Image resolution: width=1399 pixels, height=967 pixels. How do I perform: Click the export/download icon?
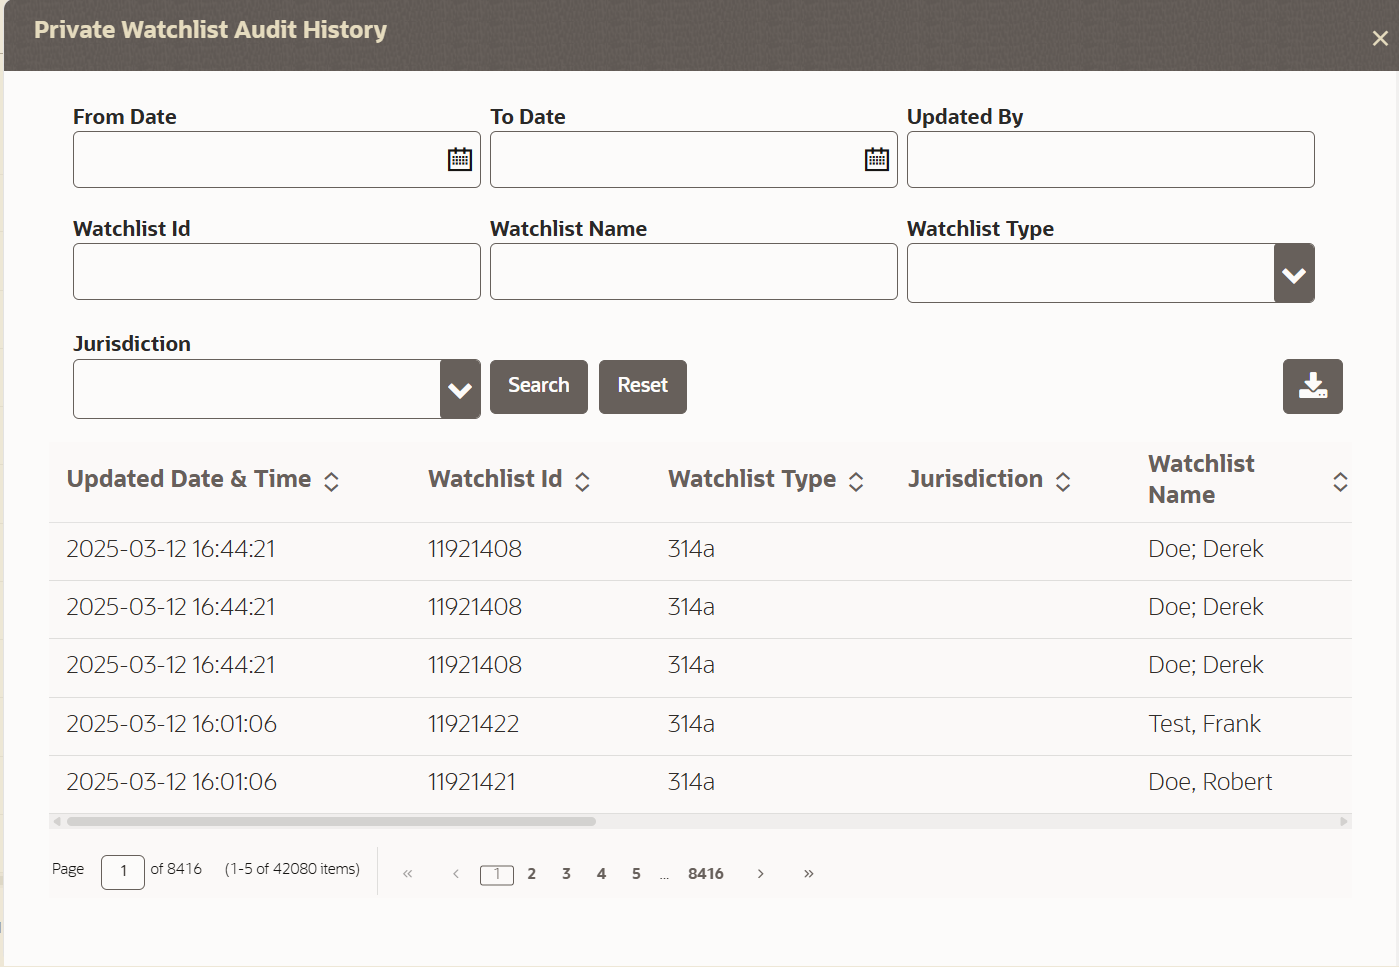[1313, 386]
